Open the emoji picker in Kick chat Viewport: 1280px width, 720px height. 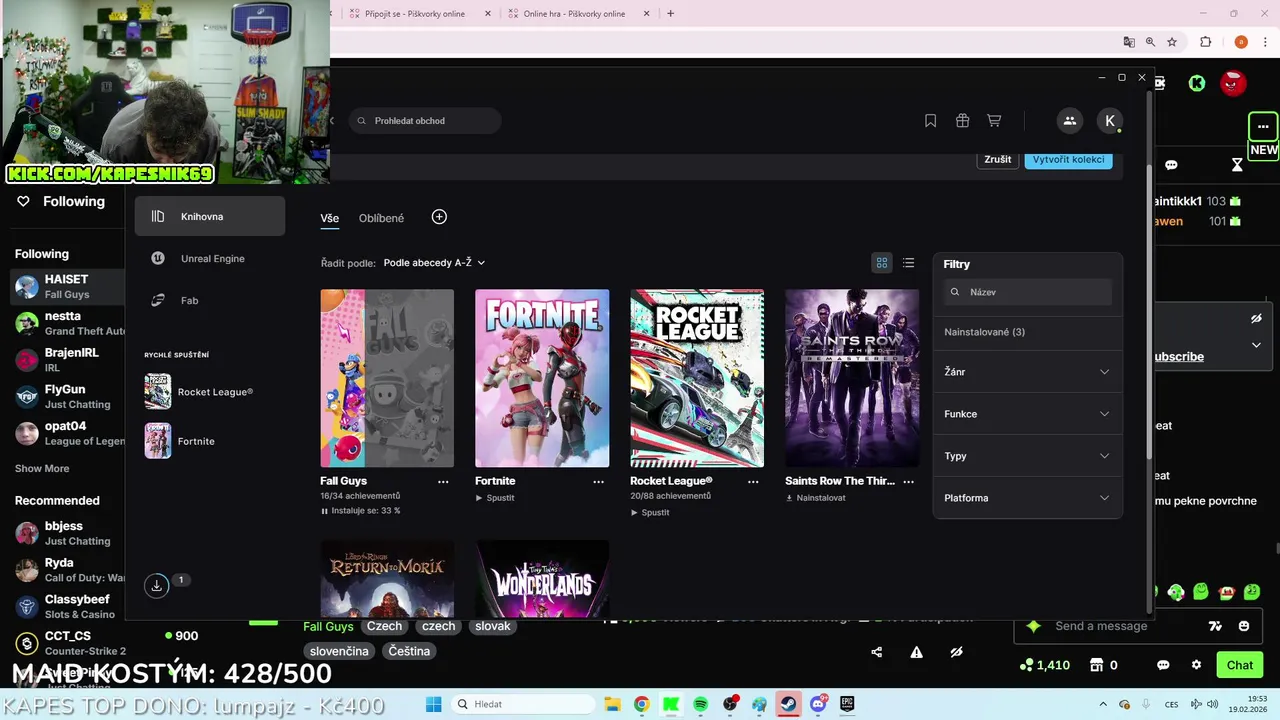pyautogui.click(x=1244, y=626)
